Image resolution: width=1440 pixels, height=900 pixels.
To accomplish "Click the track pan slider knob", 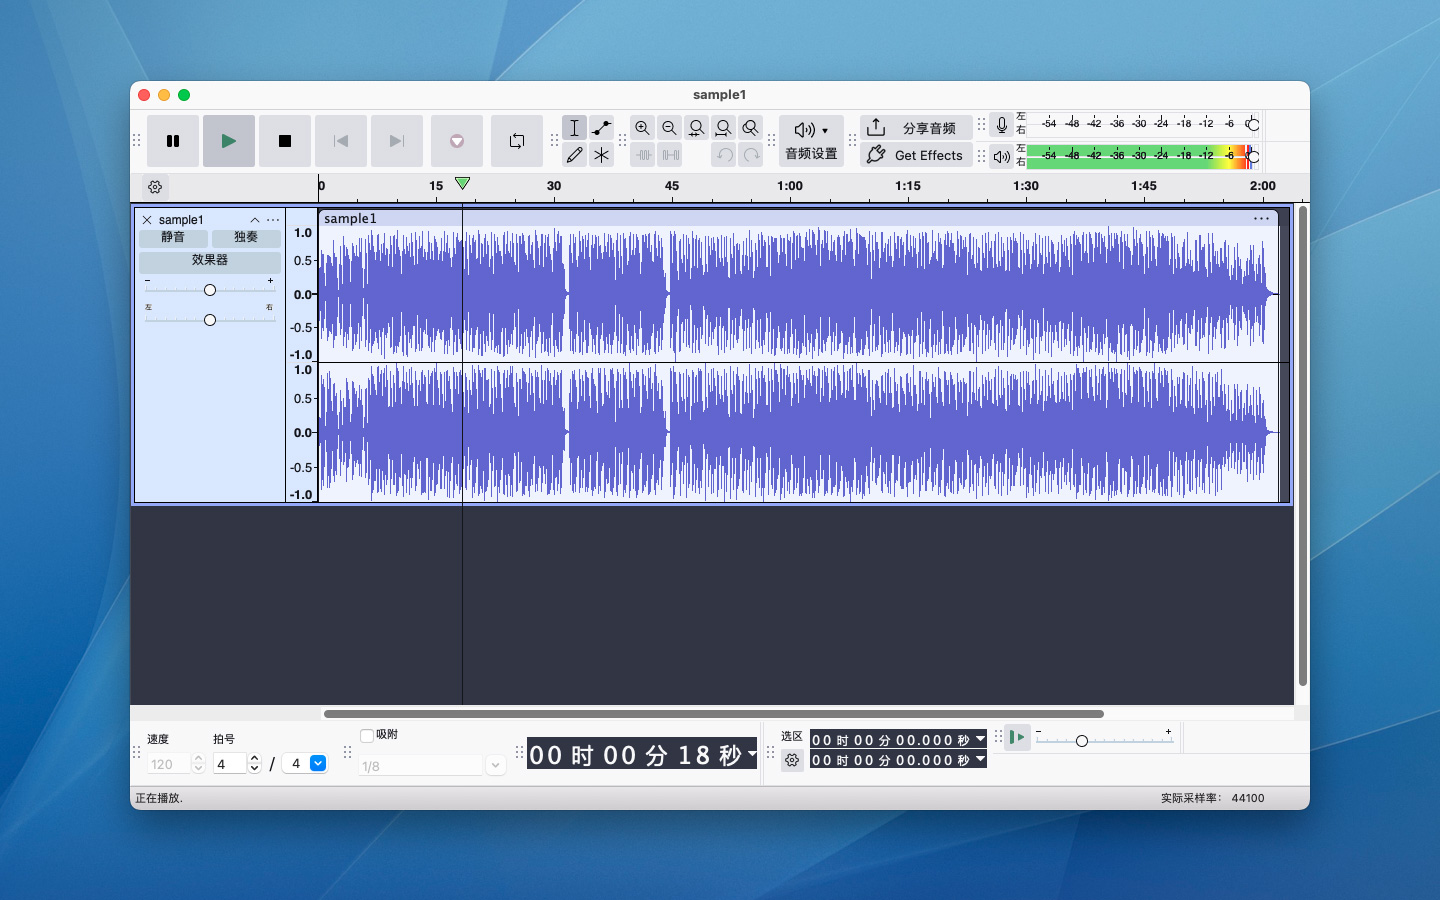I will coord(210,320).
